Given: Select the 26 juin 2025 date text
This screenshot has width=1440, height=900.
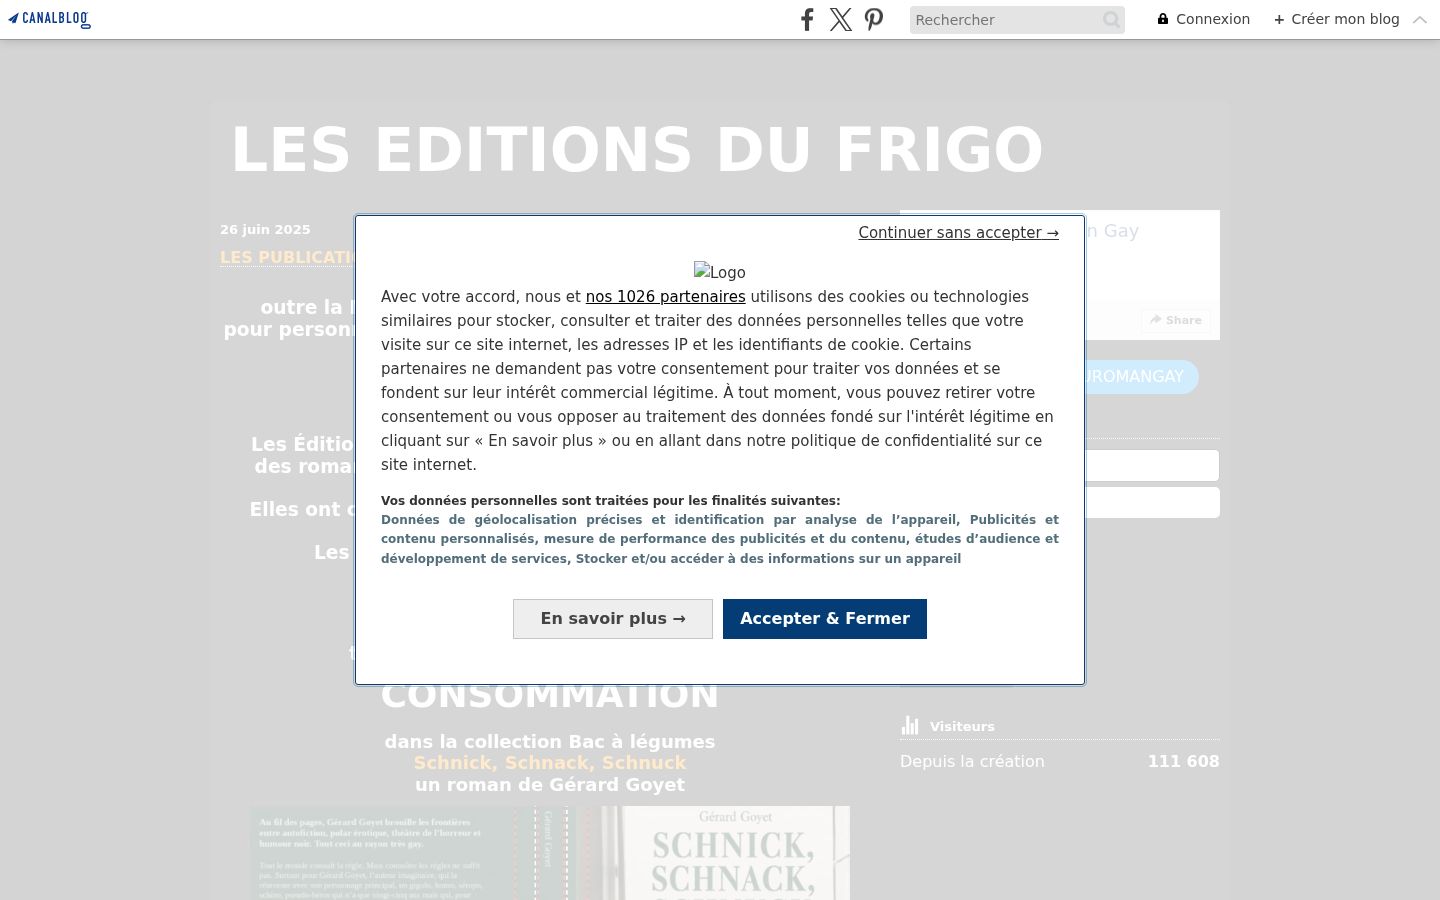Looking at the screenshot, I should [265, 229].
